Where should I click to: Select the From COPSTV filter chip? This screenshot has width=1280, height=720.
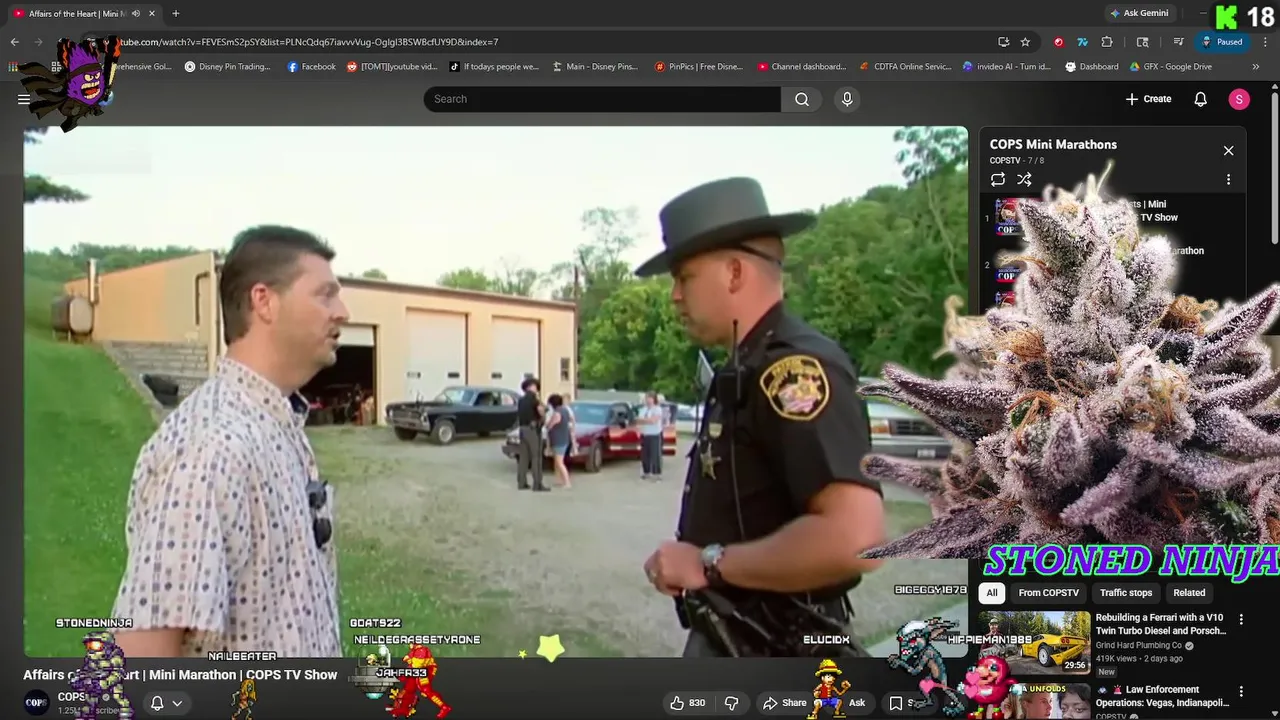pos(1048,593)
